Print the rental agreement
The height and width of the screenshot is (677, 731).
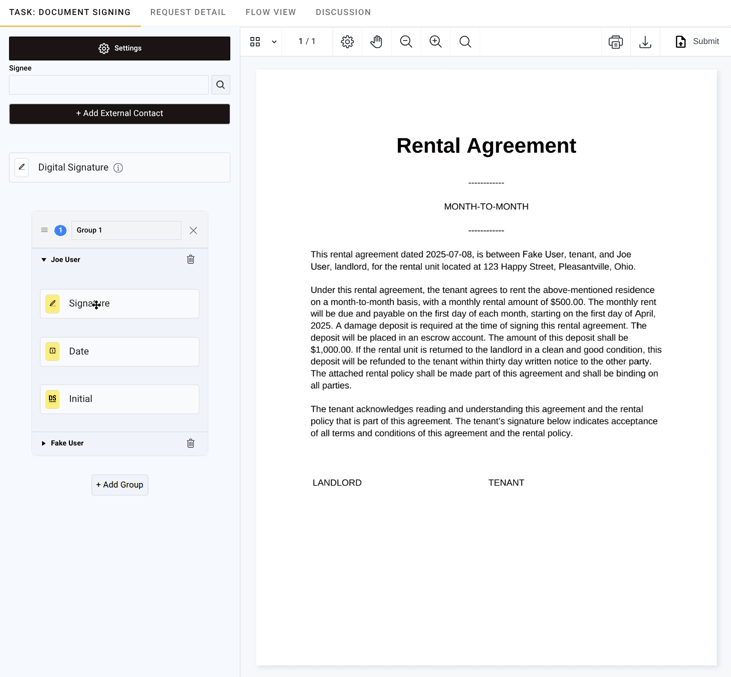(x=616, y=42)
